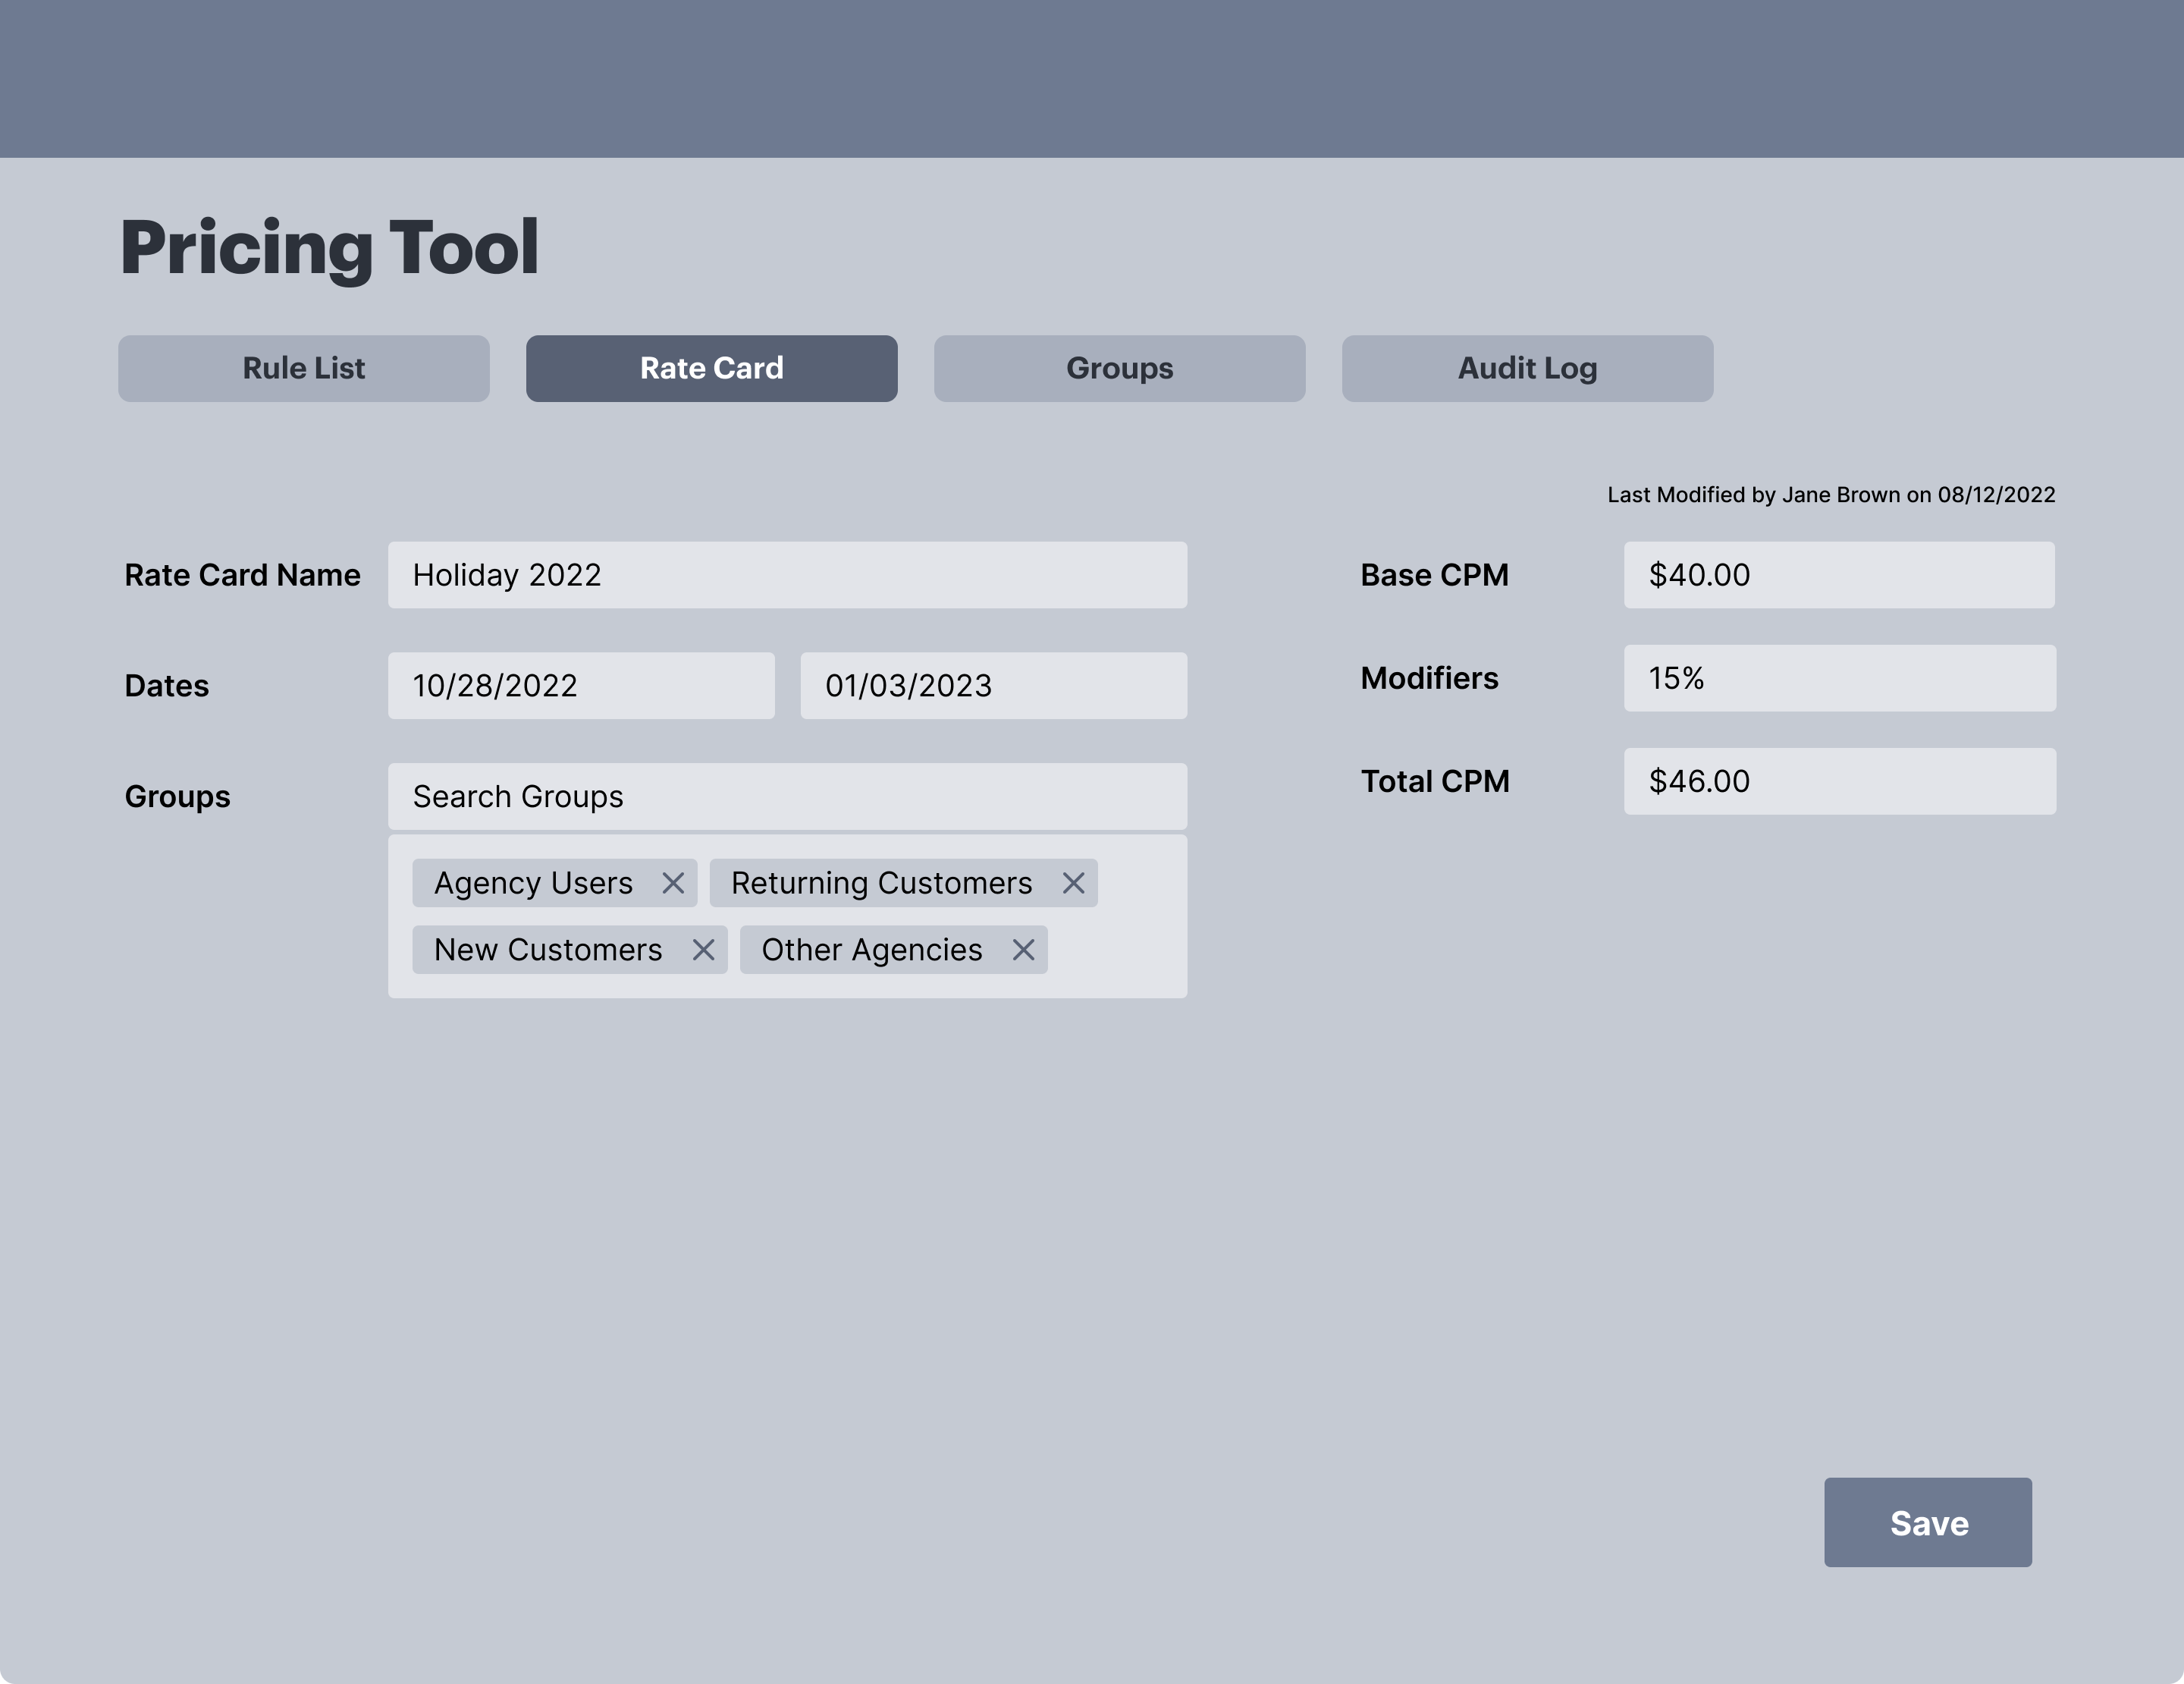Edit the Modifiers percentage field
Image resolution: width=2184 pixels, height=1684 pixels.
(x=1839, y=678)
